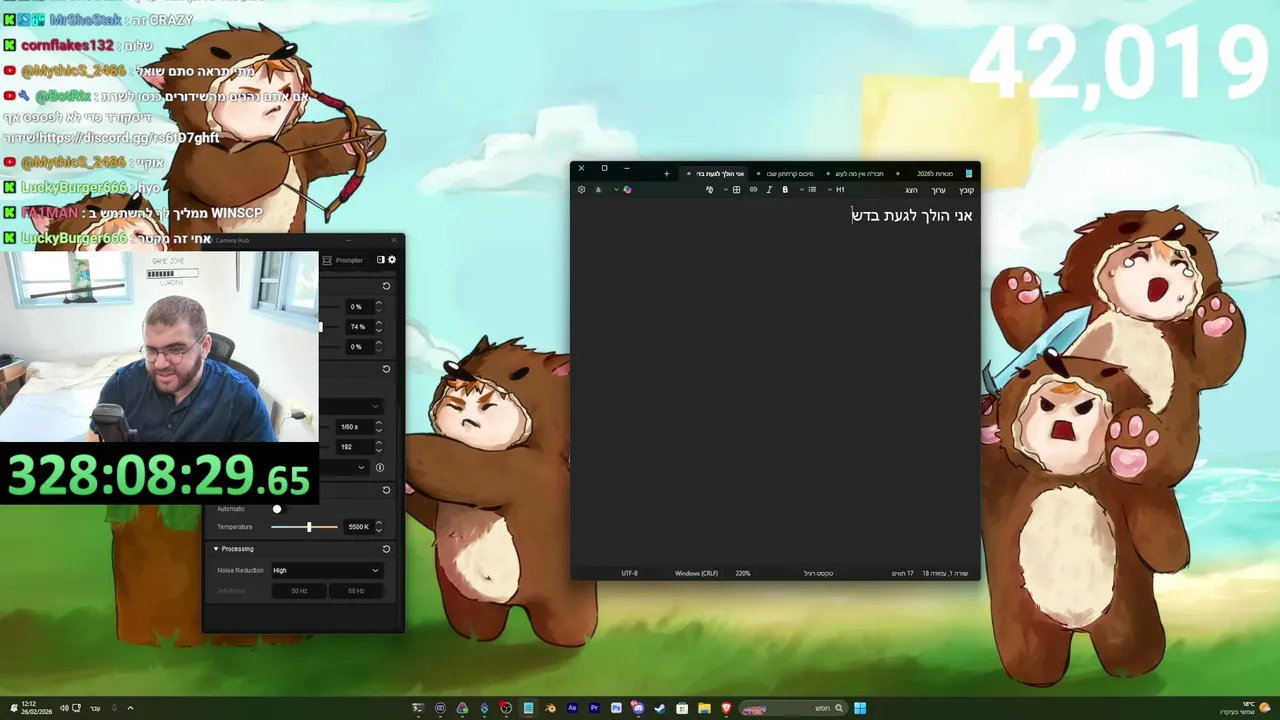
Task: Change the 192 ISO value stepper
Action: point(378,447)
